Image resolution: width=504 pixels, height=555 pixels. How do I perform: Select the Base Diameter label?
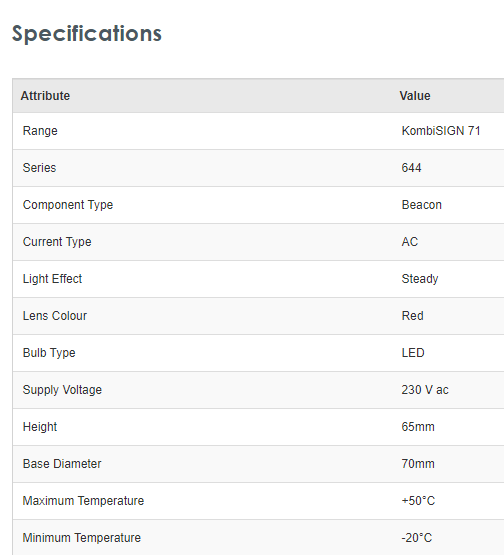click(x=62, y=464)
